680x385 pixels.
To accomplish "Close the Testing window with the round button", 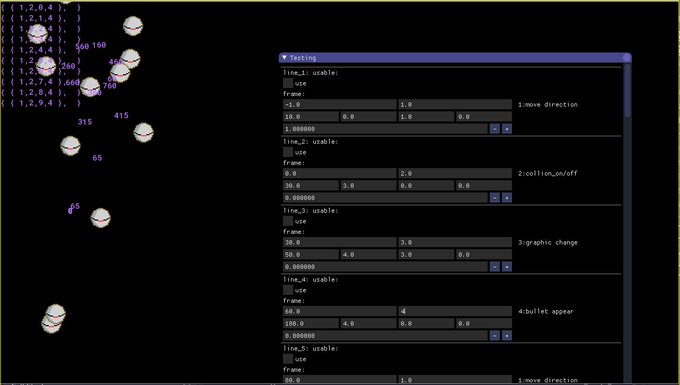I will [x=626, y=58].
